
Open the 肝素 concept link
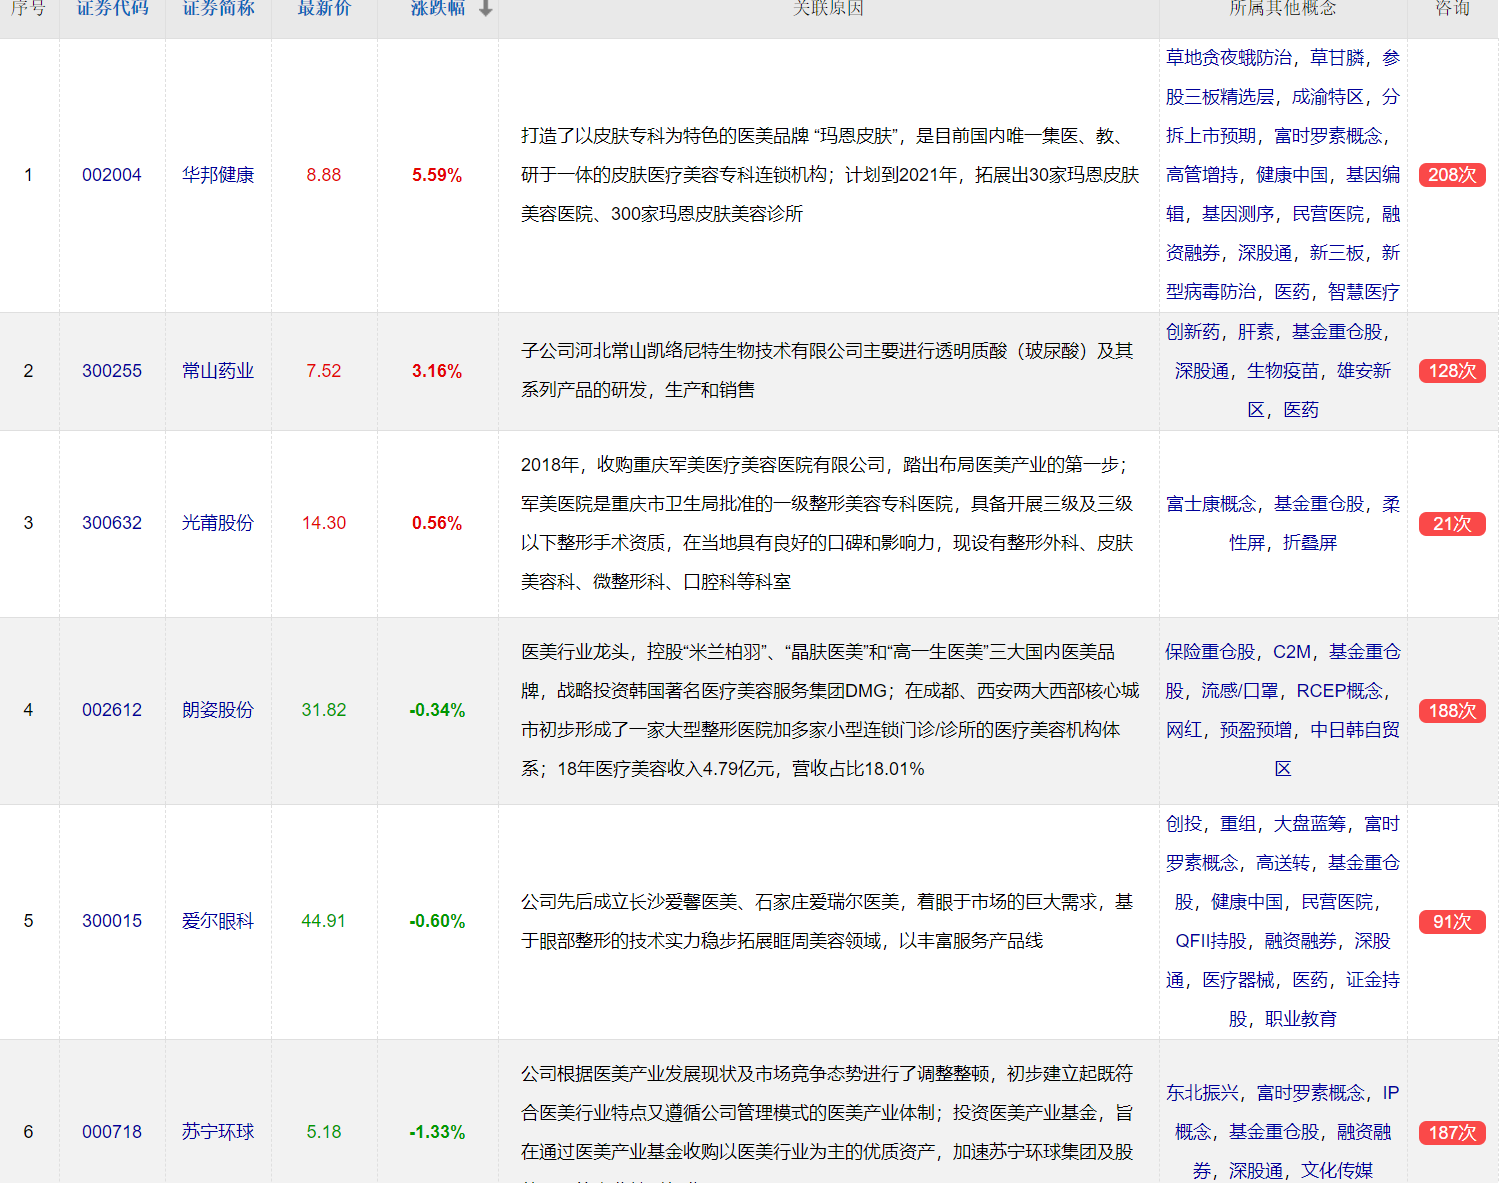1256,332
